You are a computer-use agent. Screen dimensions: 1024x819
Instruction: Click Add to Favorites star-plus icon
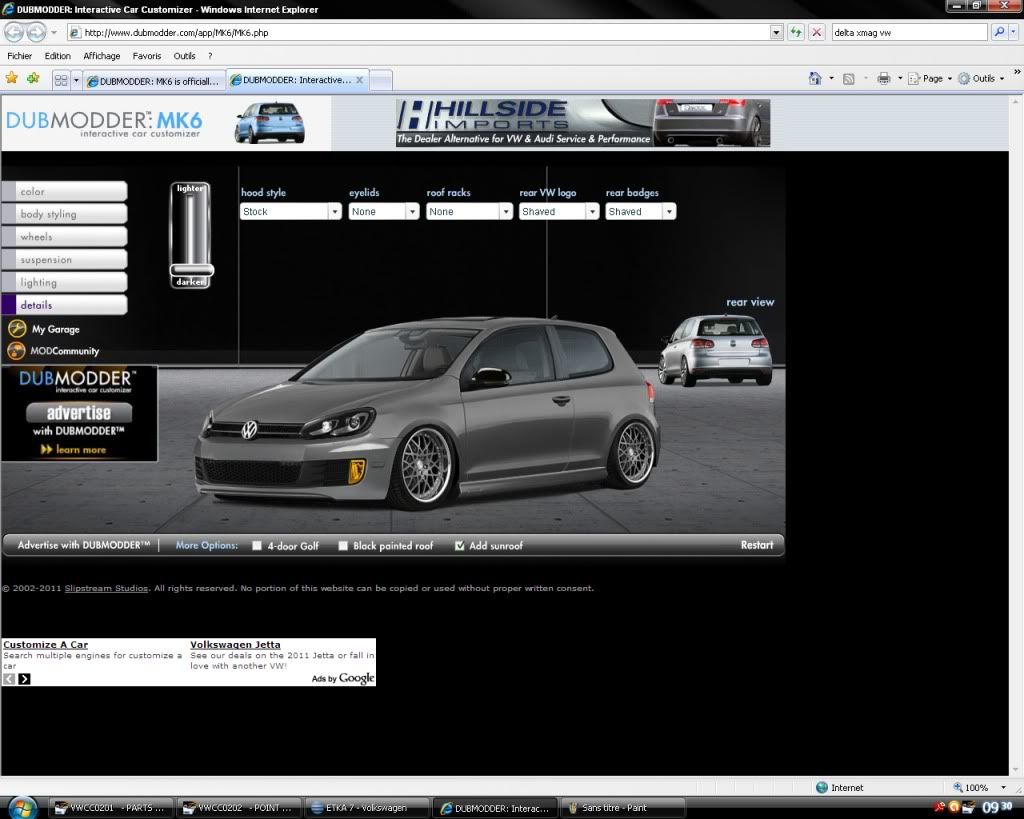[x=33, y=78]
